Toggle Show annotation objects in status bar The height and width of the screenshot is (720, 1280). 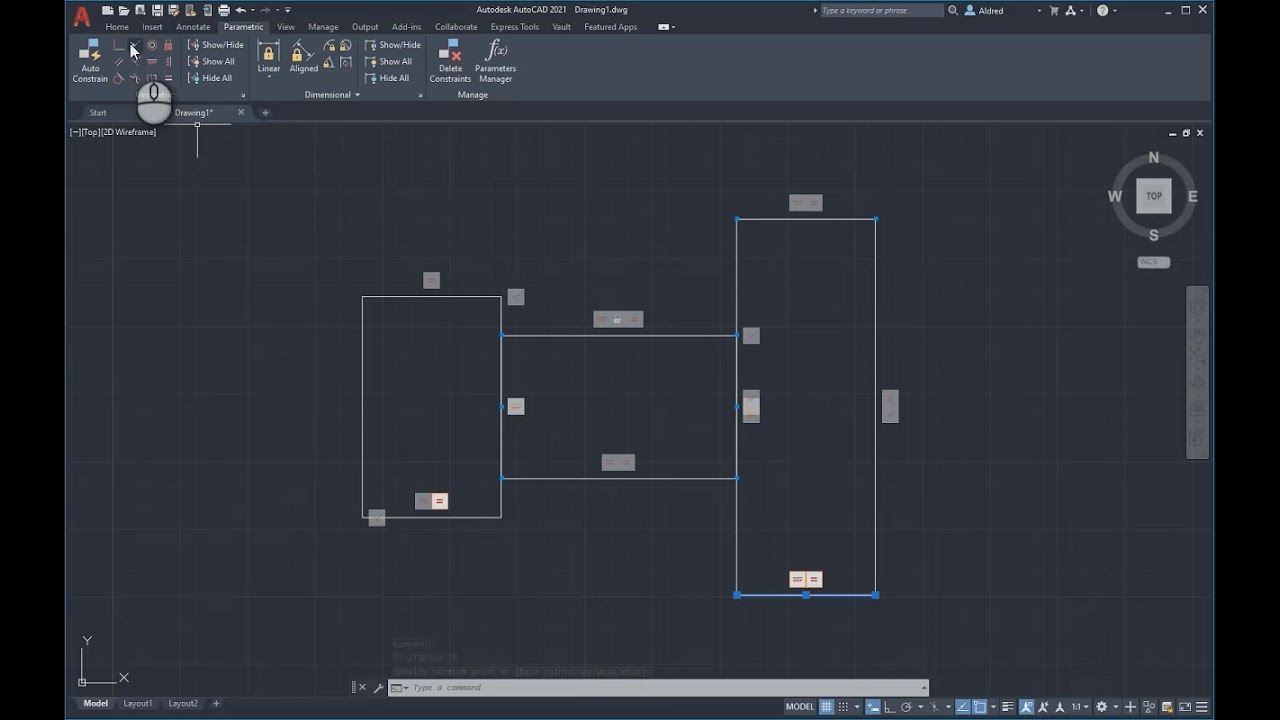(x=1027, y=707)
